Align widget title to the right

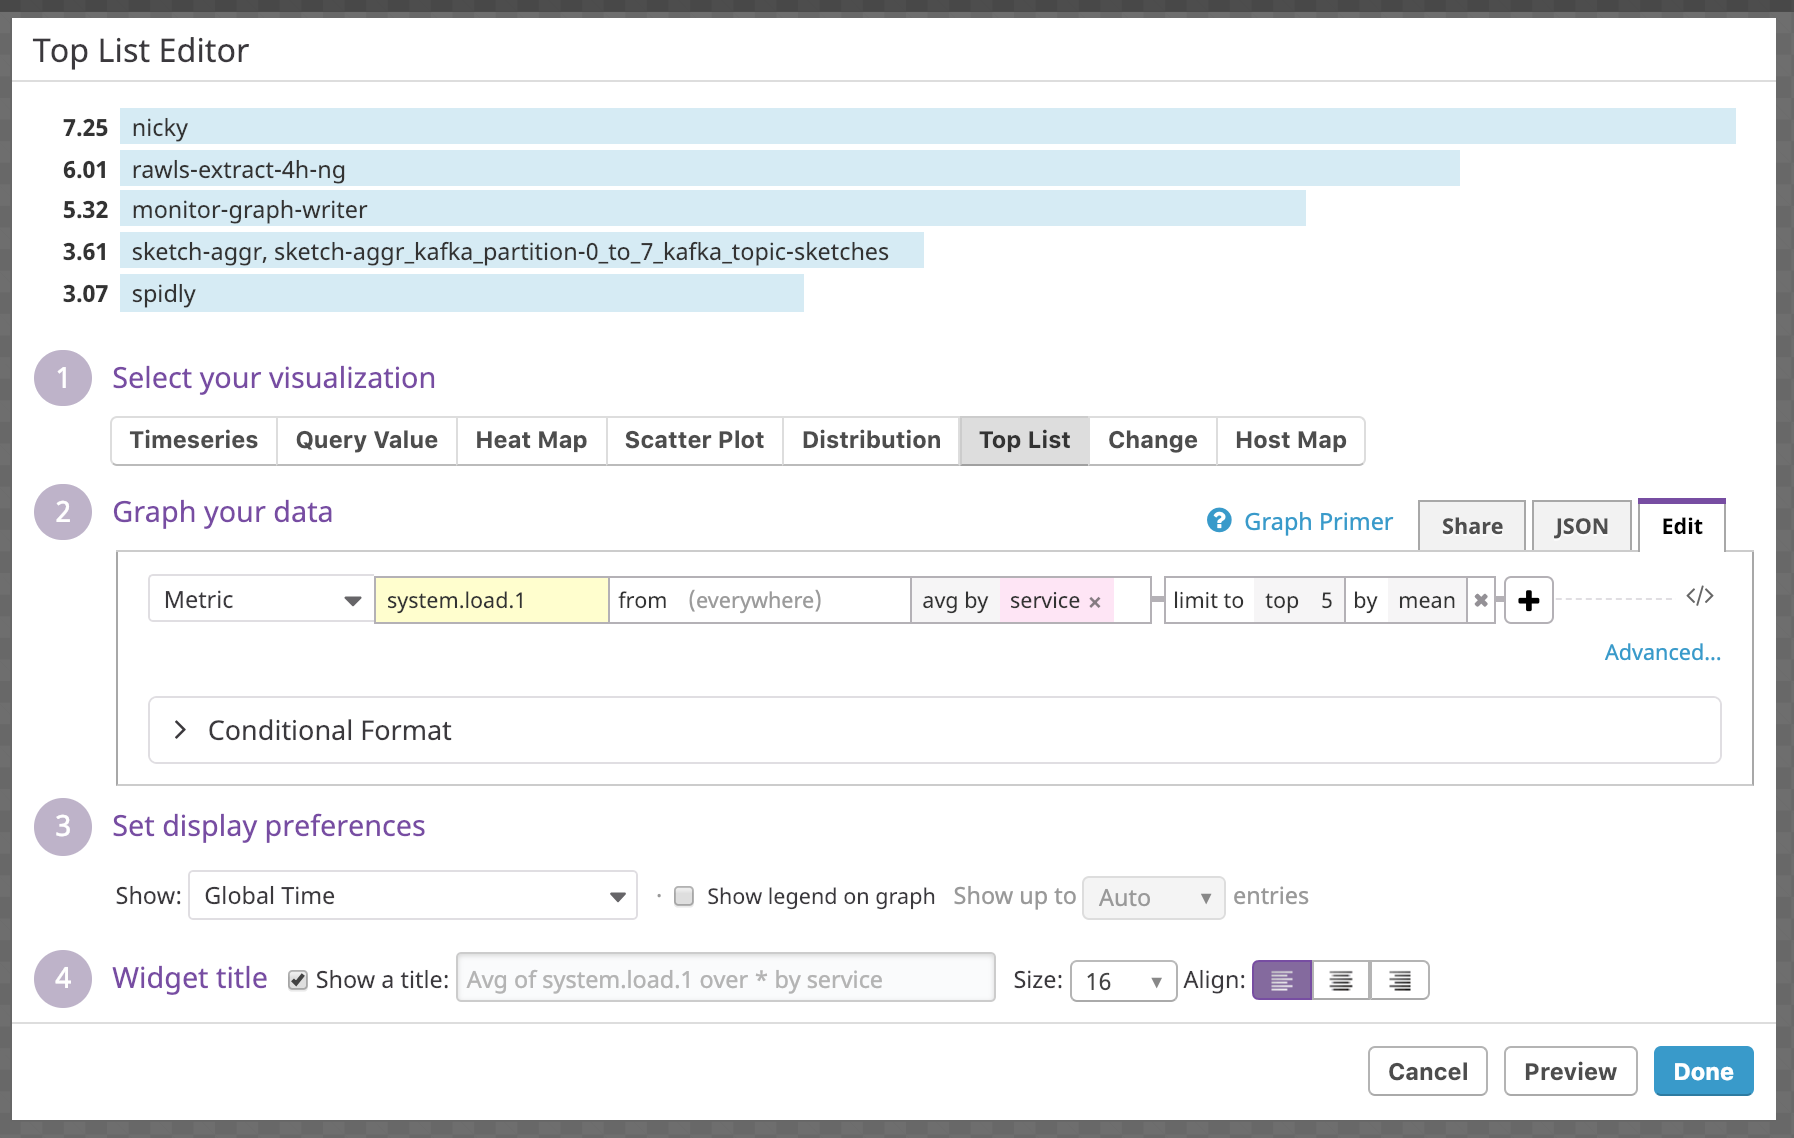(1400, 981)
